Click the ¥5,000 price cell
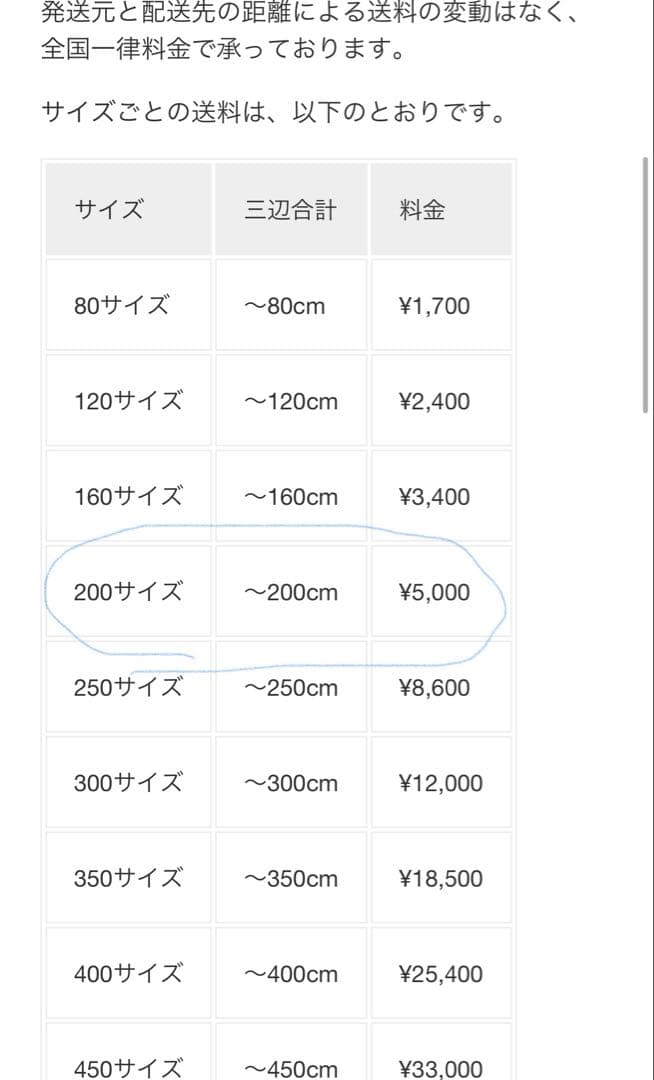The width and height of the screenshot is (654, 1080). pyautogui.click(x=434, y=592)
